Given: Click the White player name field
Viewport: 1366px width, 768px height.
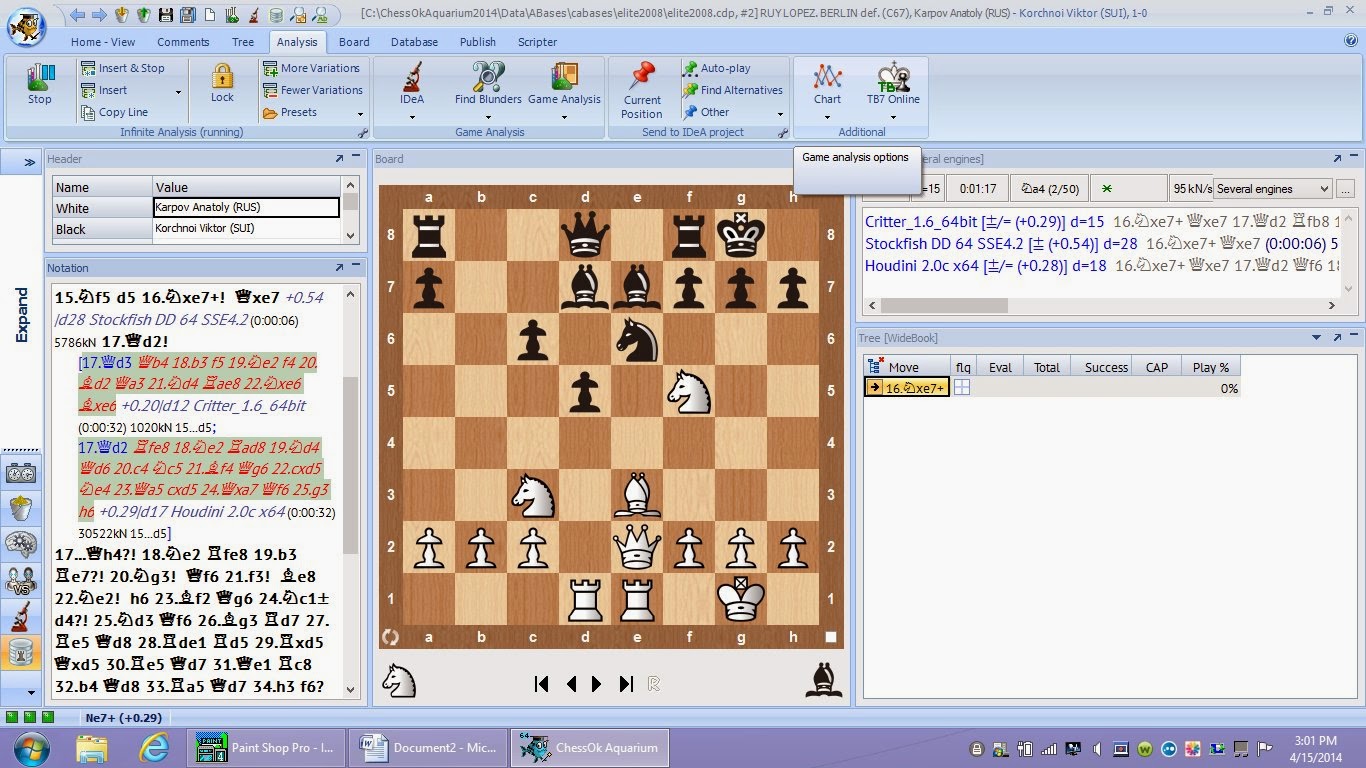Looking at the screenshot, I should click(x=246, y=208).
